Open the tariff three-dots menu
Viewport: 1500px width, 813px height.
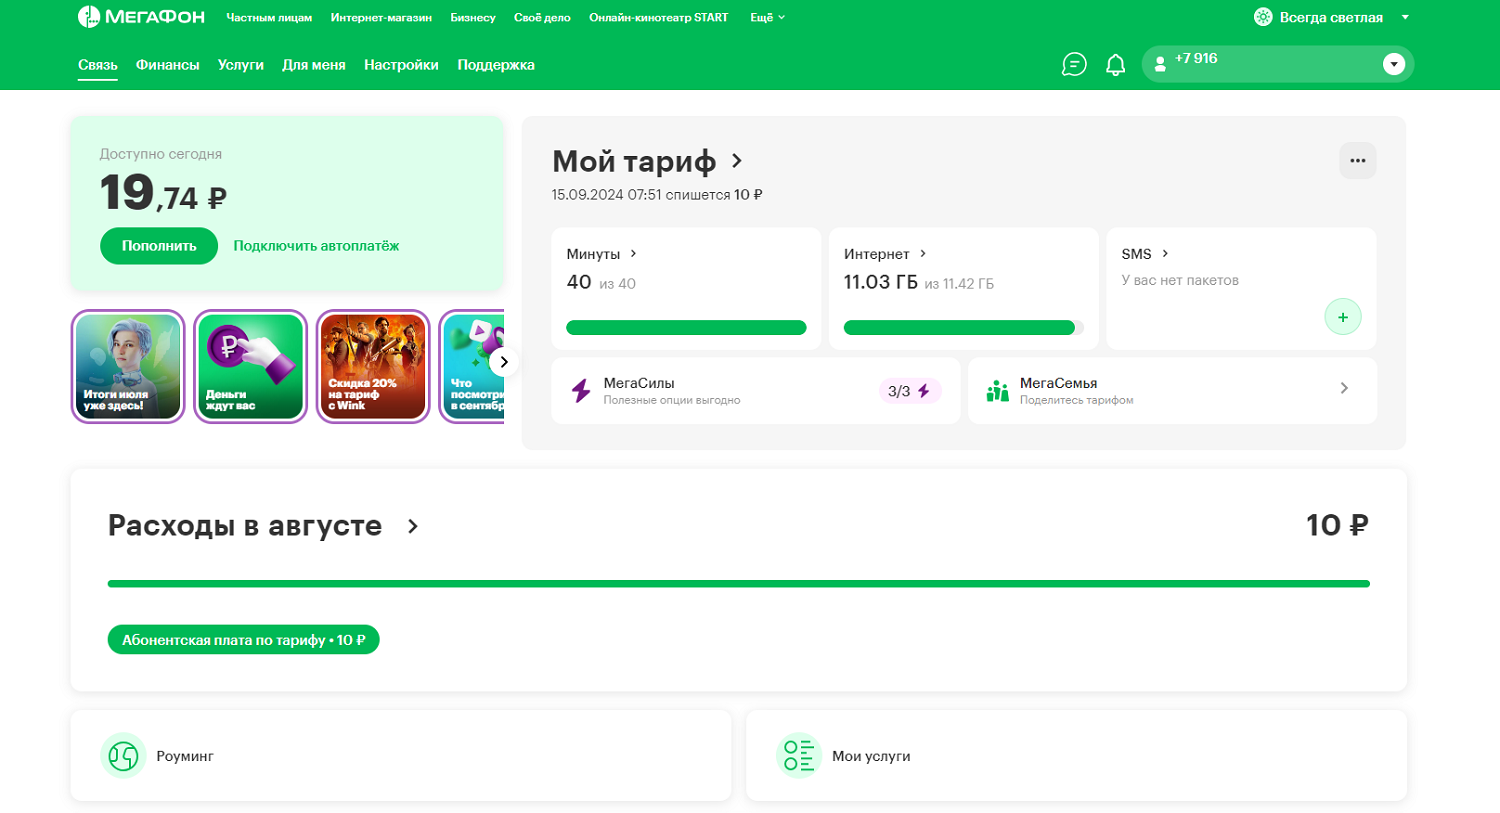[x=1357, y=161]
